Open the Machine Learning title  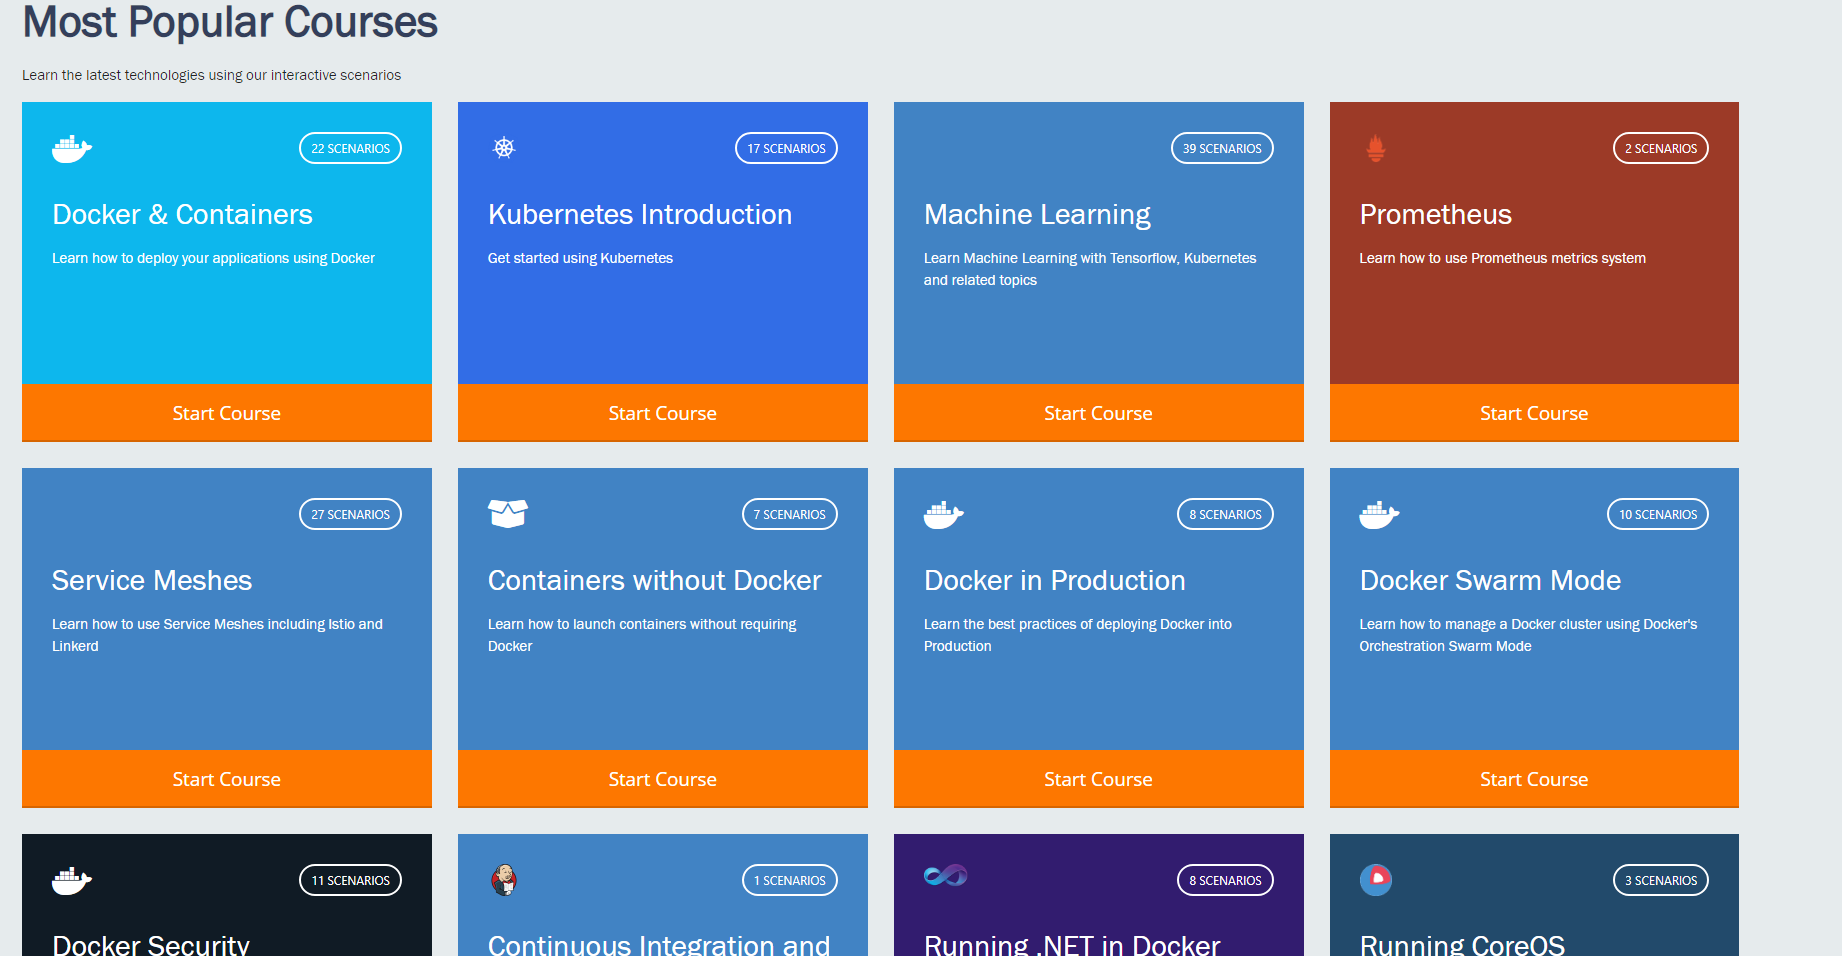point(1037,215)
